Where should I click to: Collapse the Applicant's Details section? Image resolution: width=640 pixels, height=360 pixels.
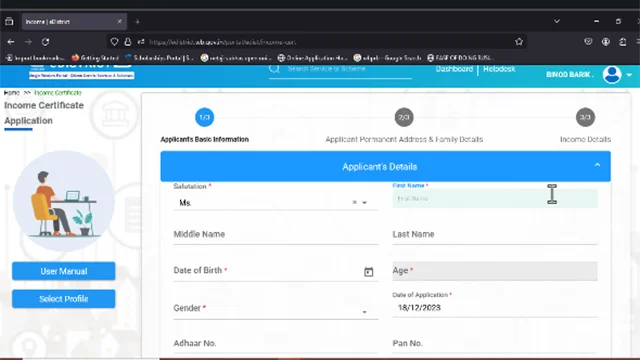597,165
